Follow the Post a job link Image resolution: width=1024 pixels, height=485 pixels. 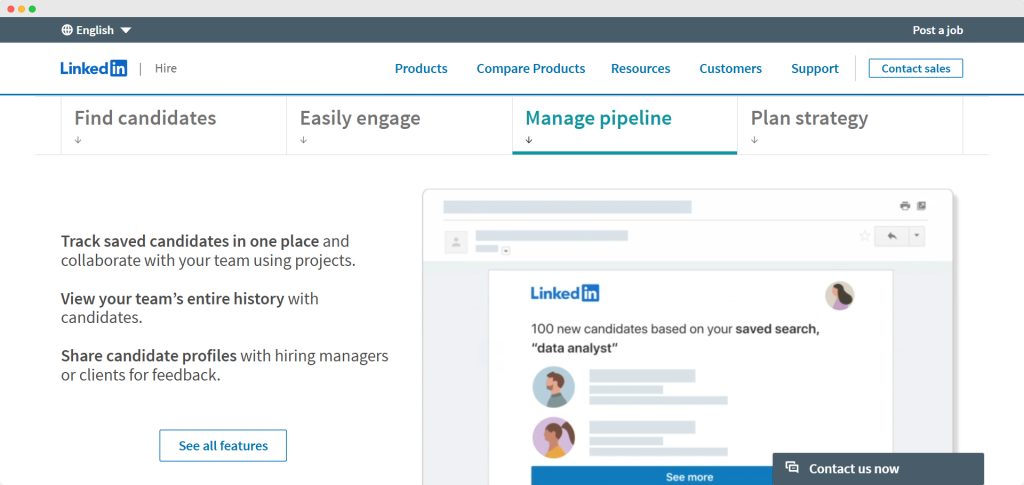tap(937, 30)
